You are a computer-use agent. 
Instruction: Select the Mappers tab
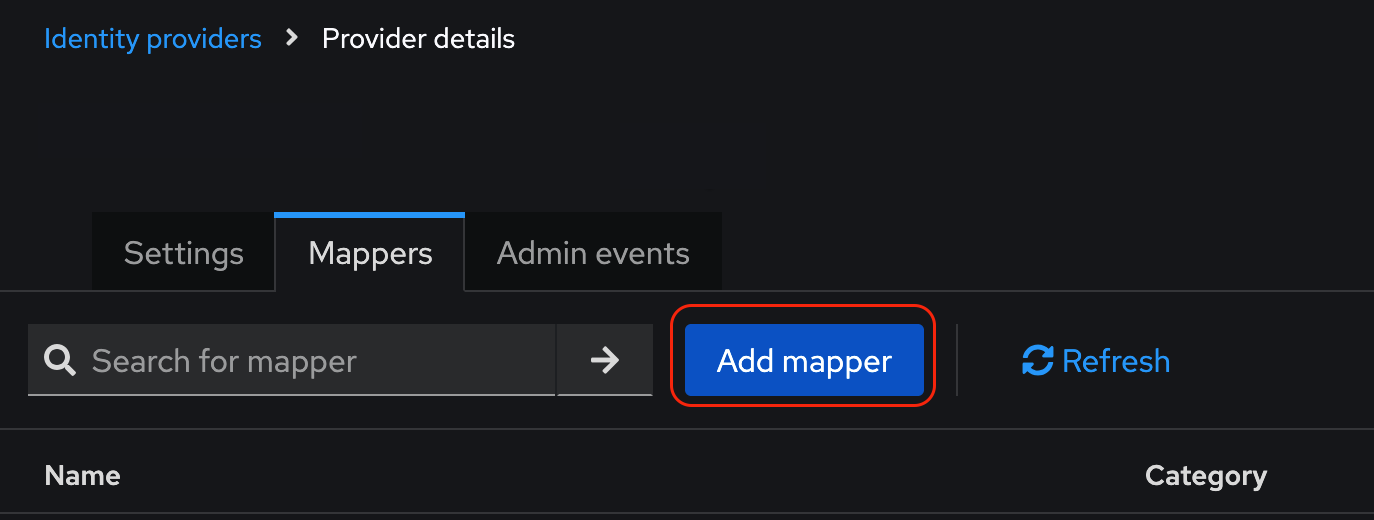click(370, 253)
